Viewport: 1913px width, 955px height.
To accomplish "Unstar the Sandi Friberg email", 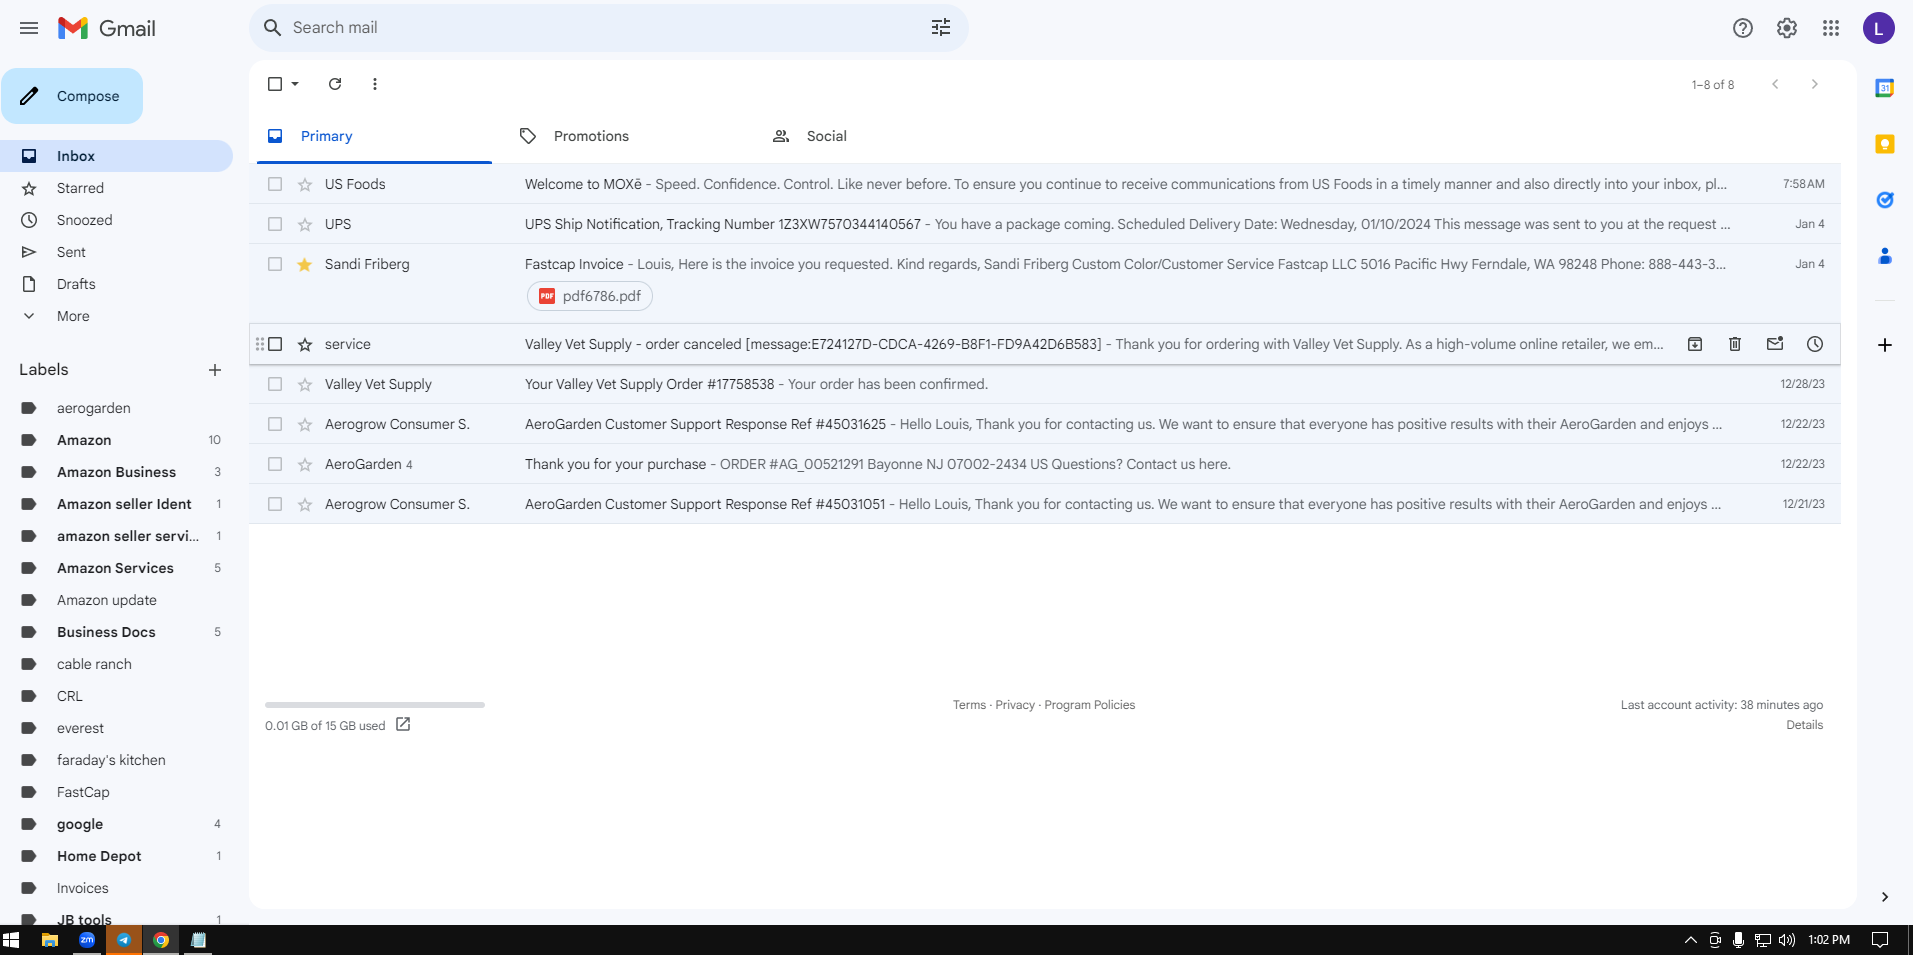I will coord(305,264).
